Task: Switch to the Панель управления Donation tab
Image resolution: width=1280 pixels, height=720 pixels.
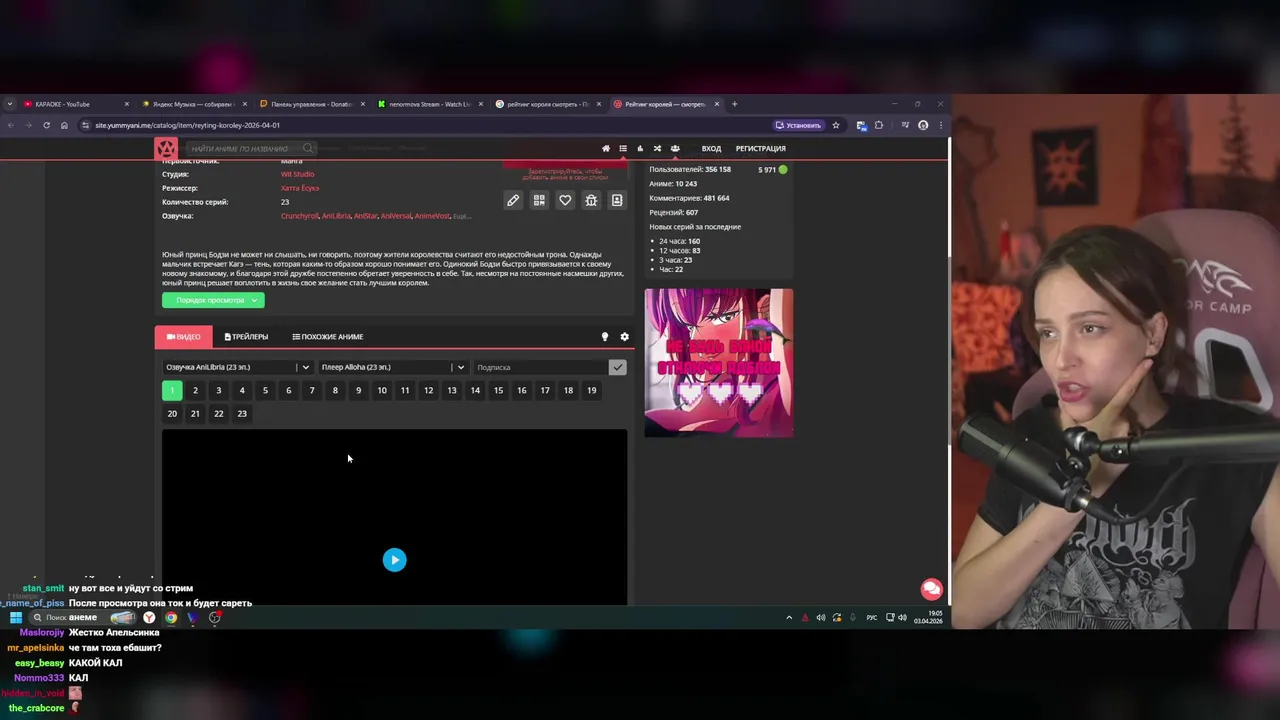Action: pos(312,104)
